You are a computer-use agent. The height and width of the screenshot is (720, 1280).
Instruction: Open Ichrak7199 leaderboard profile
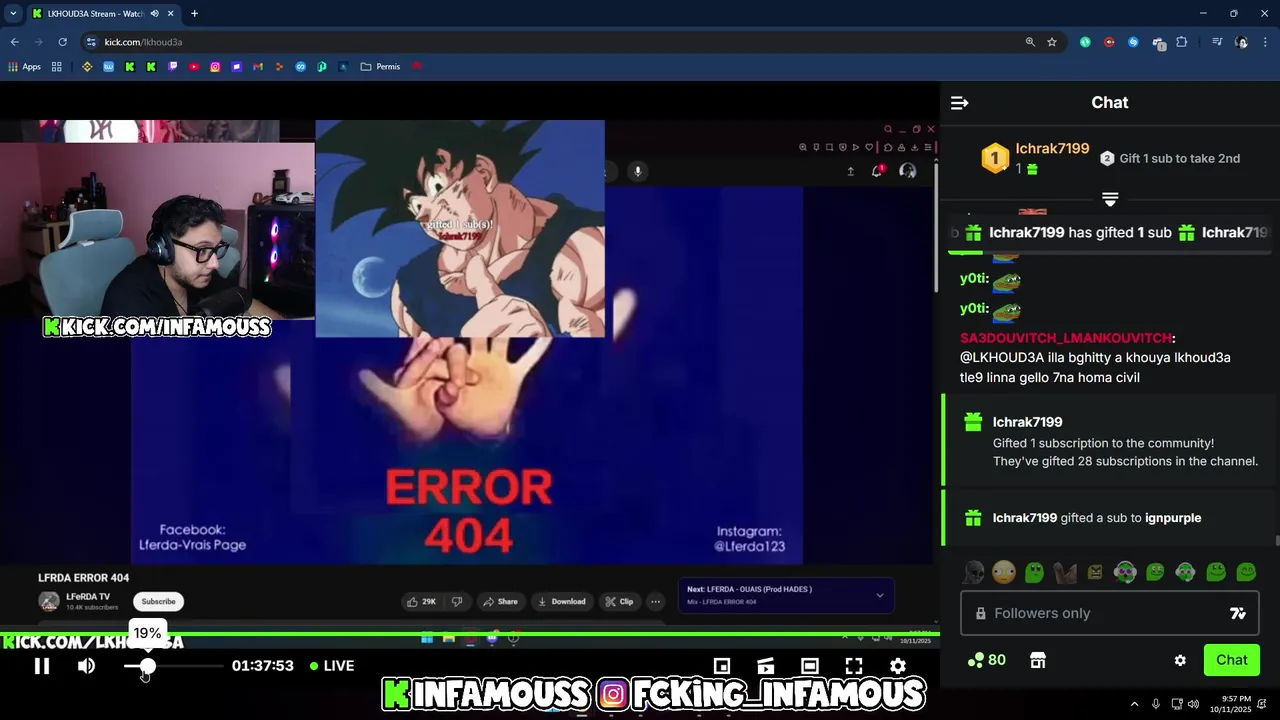coord(1052,149)
